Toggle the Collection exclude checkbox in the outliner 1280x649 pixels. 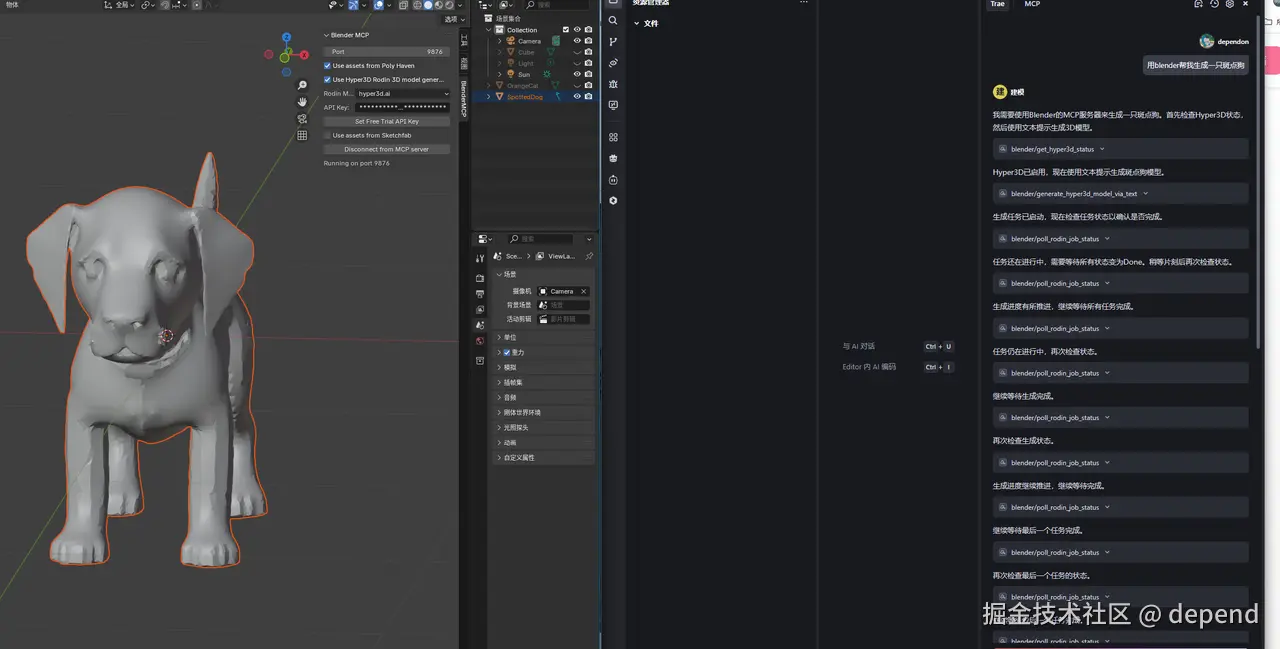566,30
